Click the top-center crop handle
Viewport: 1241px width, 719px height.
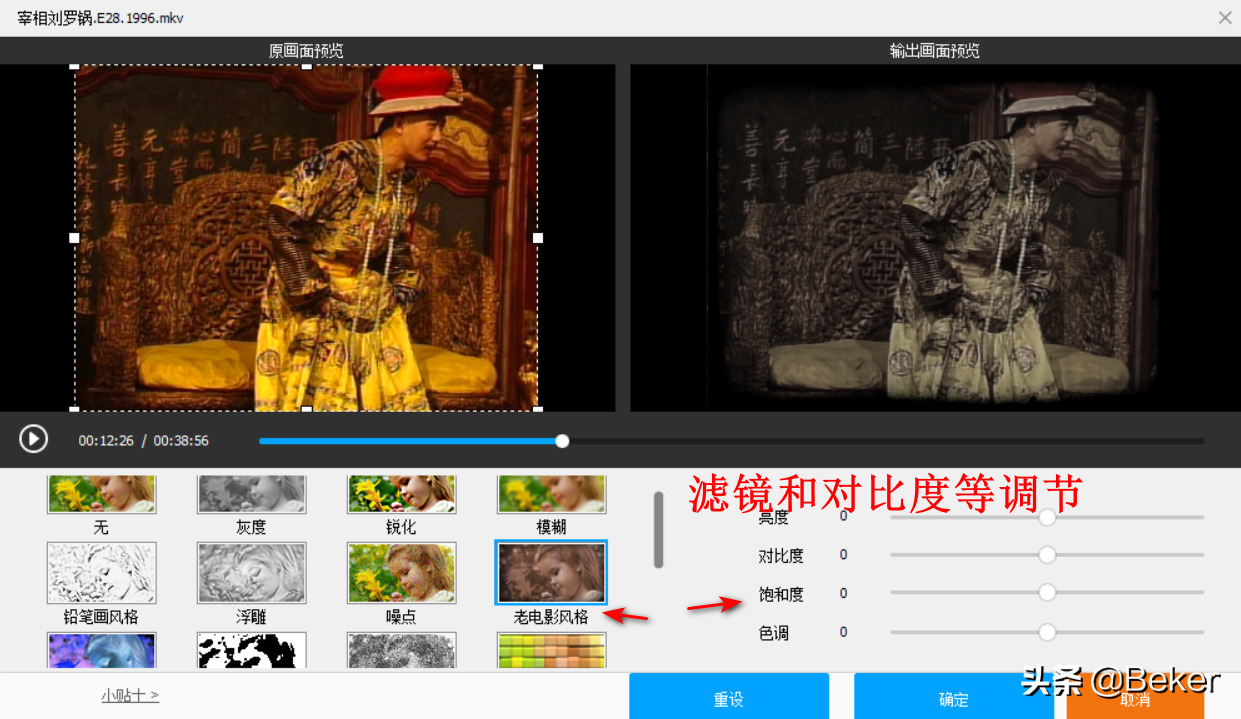(307, 65)
